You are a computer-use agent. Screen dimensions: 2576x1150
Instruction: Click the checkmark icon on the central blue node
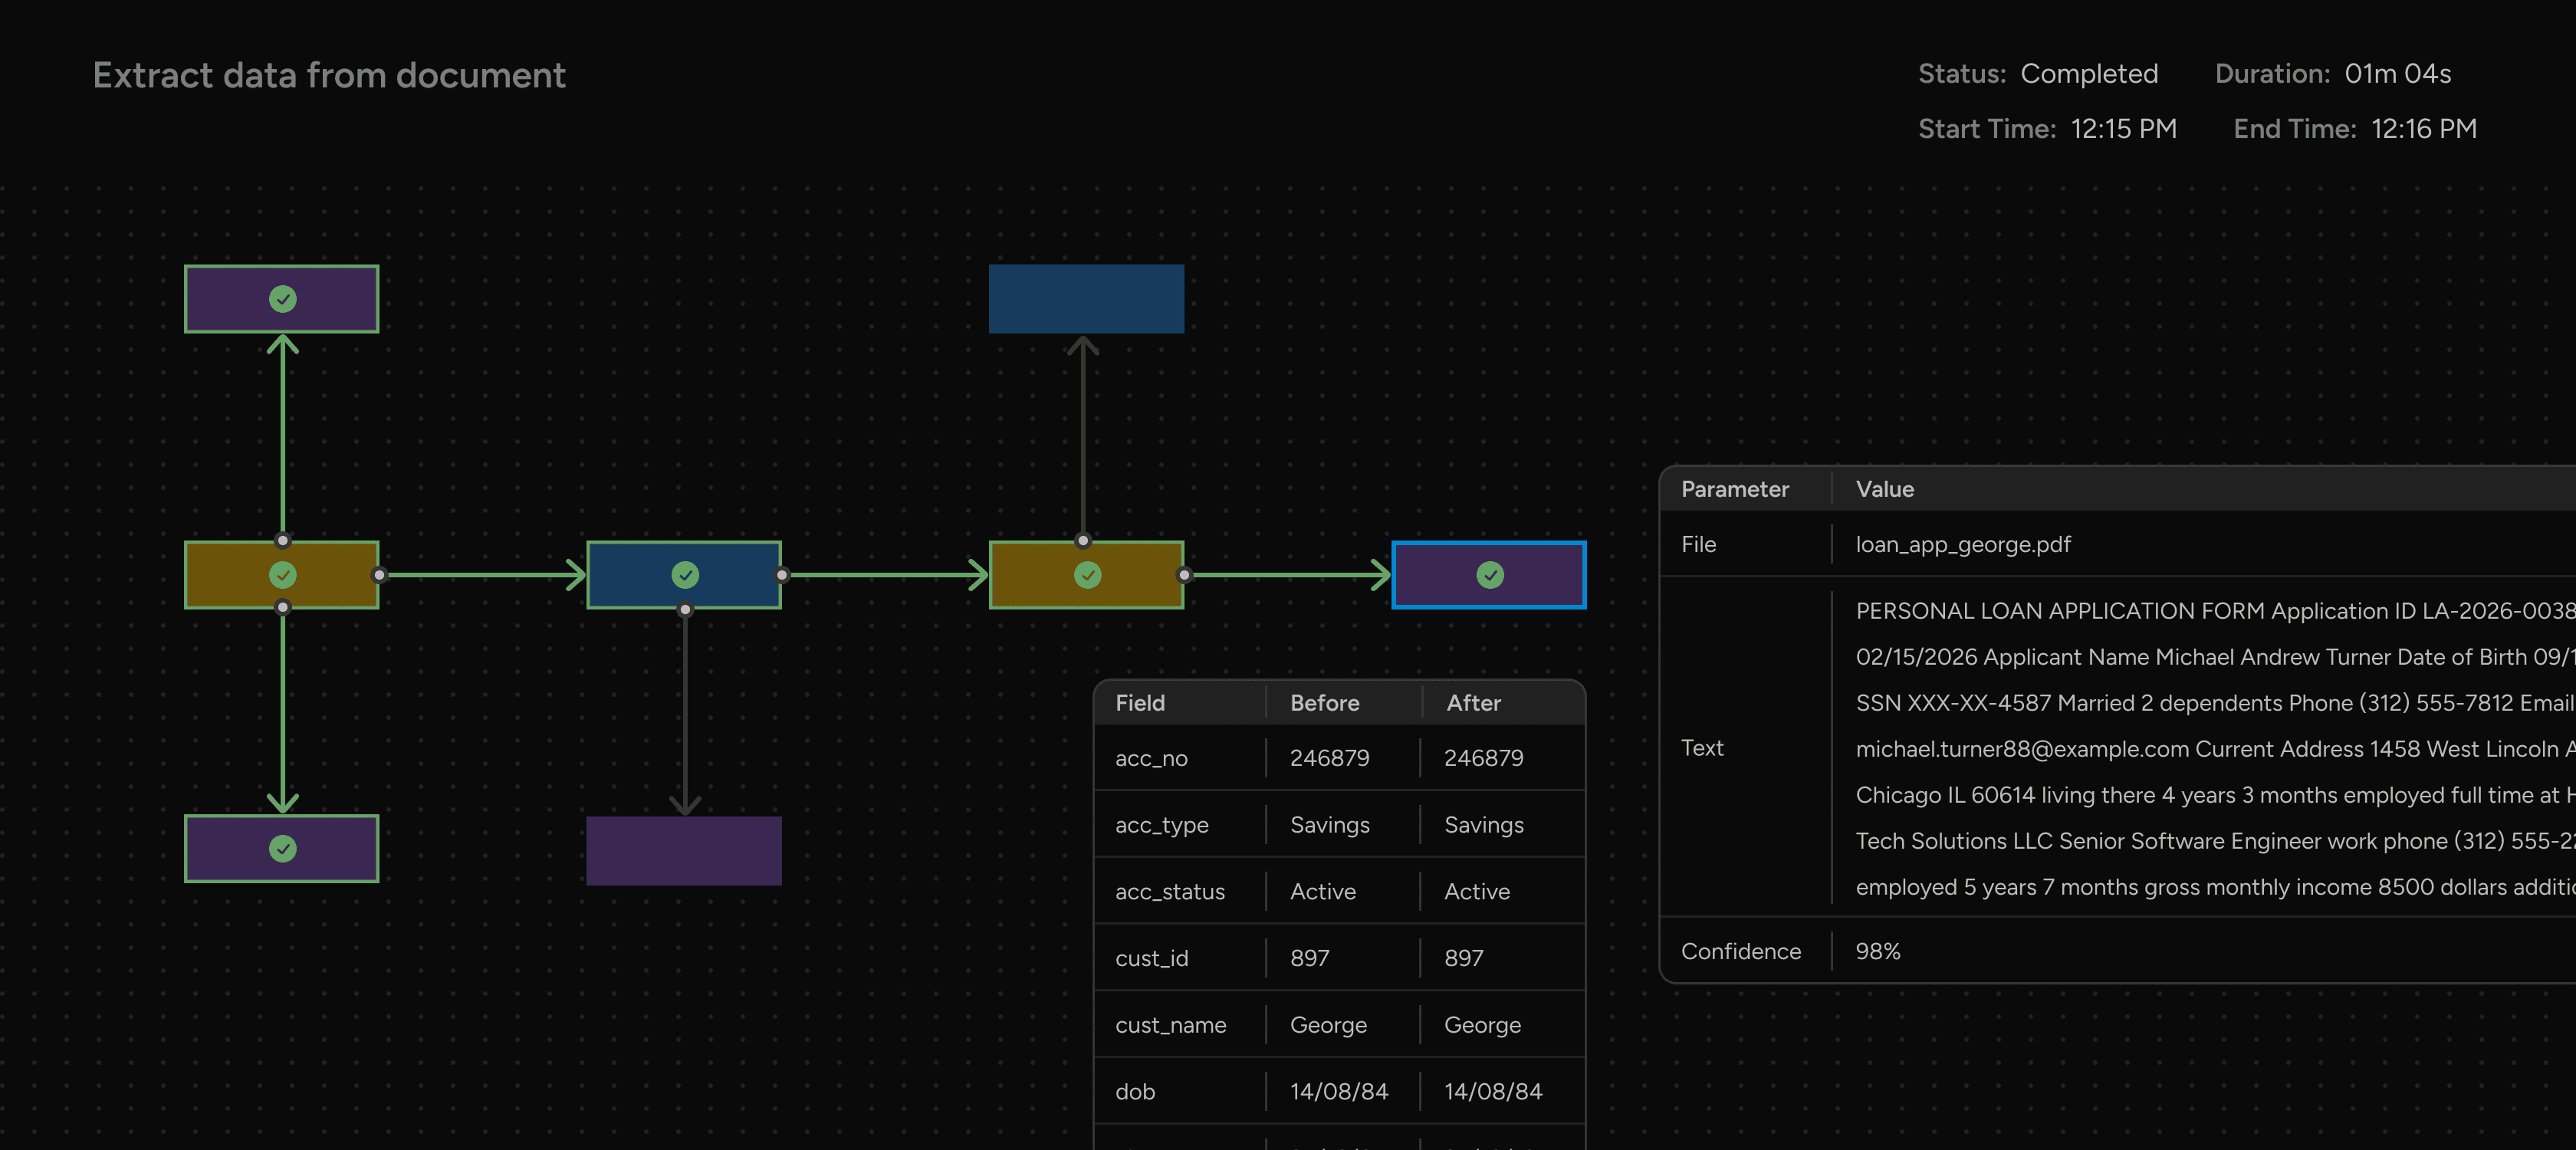point(684,574)
